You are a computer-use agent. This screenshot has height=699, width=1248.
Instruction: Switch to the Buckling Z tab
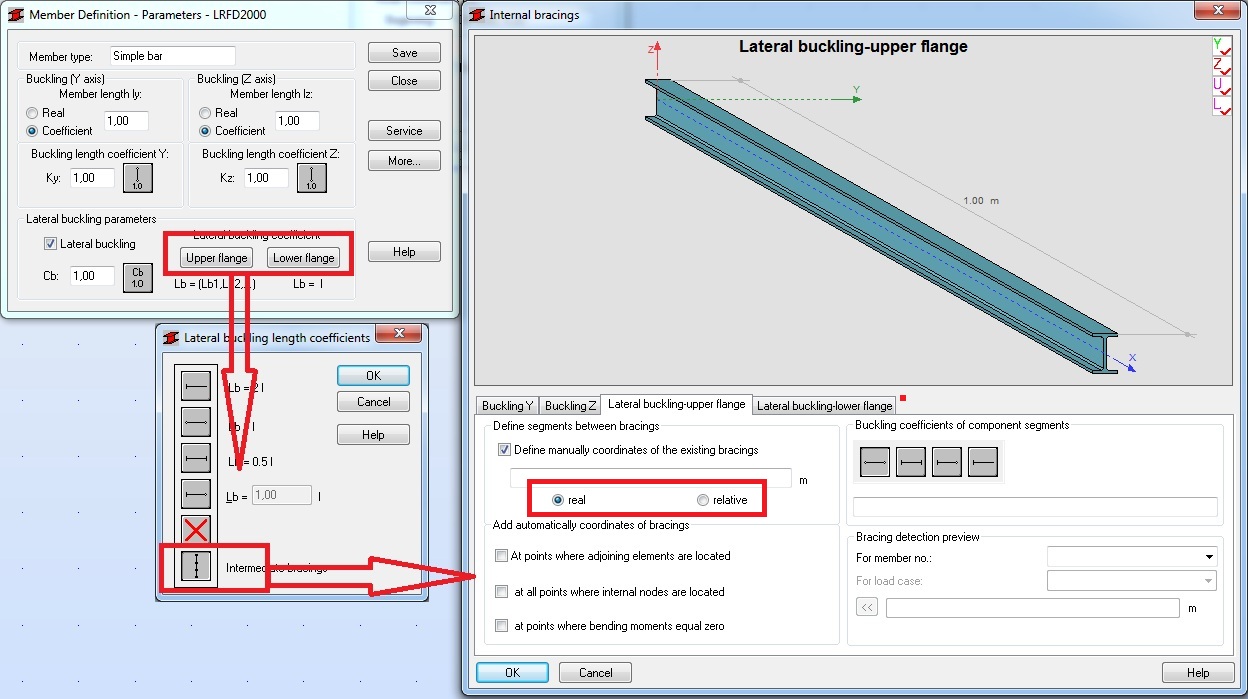[x=569, y=406]
